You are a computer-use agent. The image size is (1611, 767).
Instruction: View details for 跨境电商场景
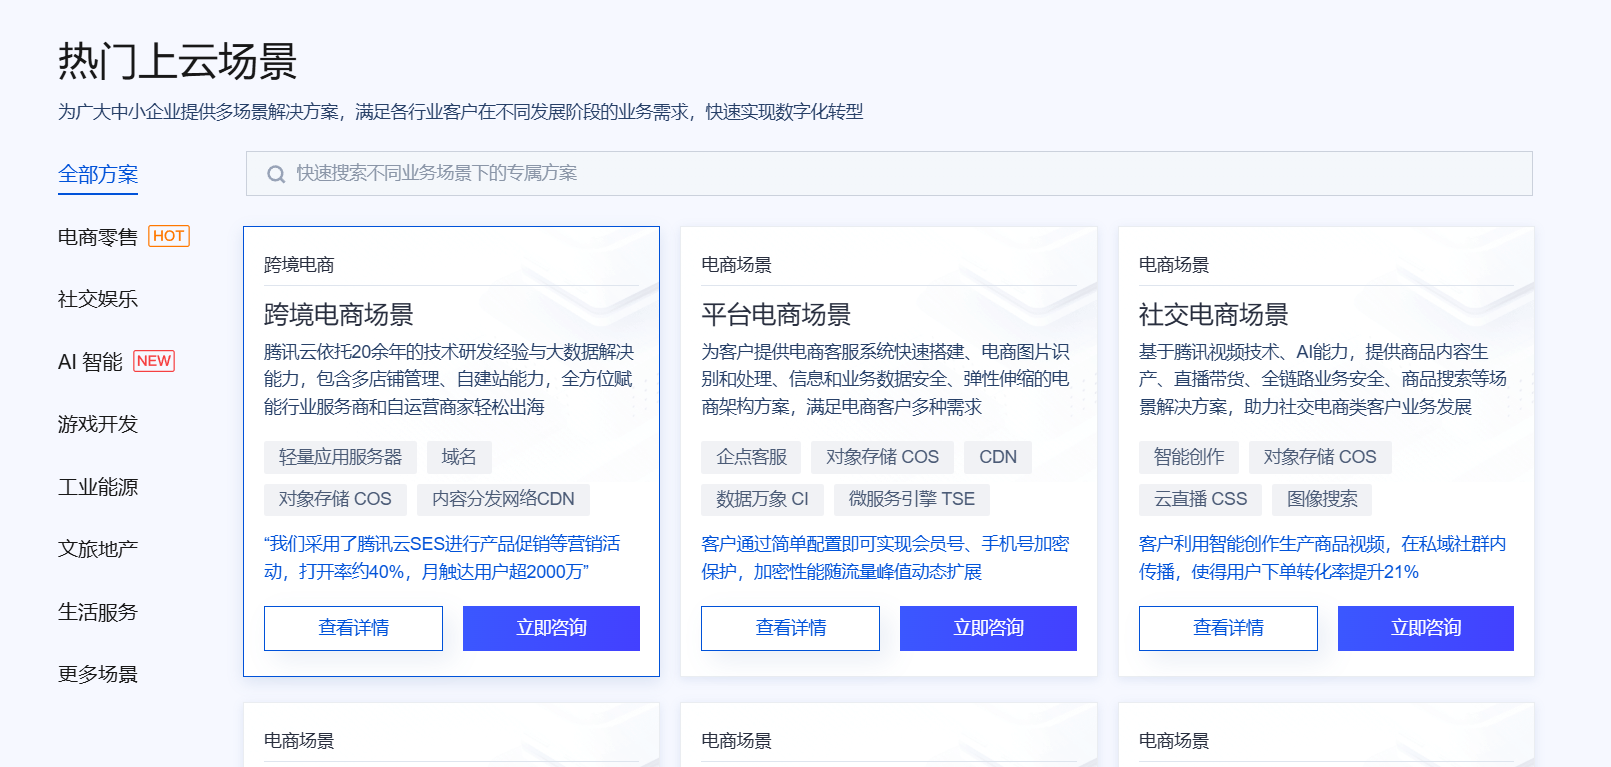pos(353,628)
